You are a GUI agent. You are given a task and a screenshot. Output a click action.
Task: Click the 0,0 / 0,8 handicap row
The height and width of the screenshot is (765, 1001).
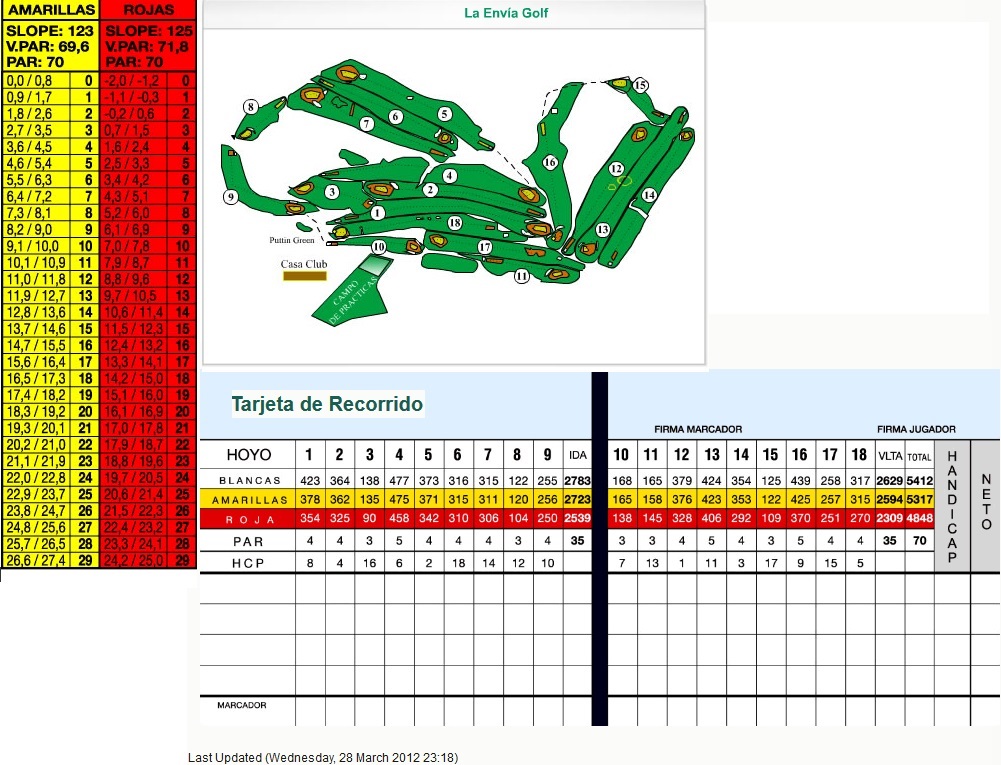50,80
